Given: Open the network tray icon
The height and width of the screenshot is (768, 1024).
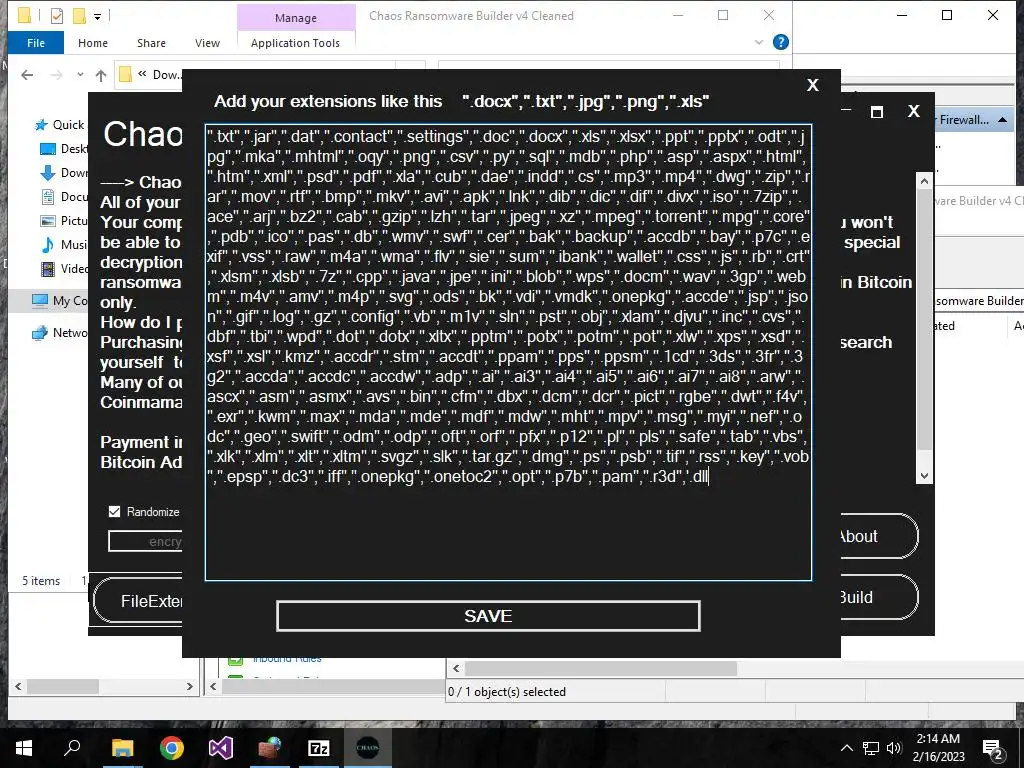Looking at the screenshot, I should 871,748.
